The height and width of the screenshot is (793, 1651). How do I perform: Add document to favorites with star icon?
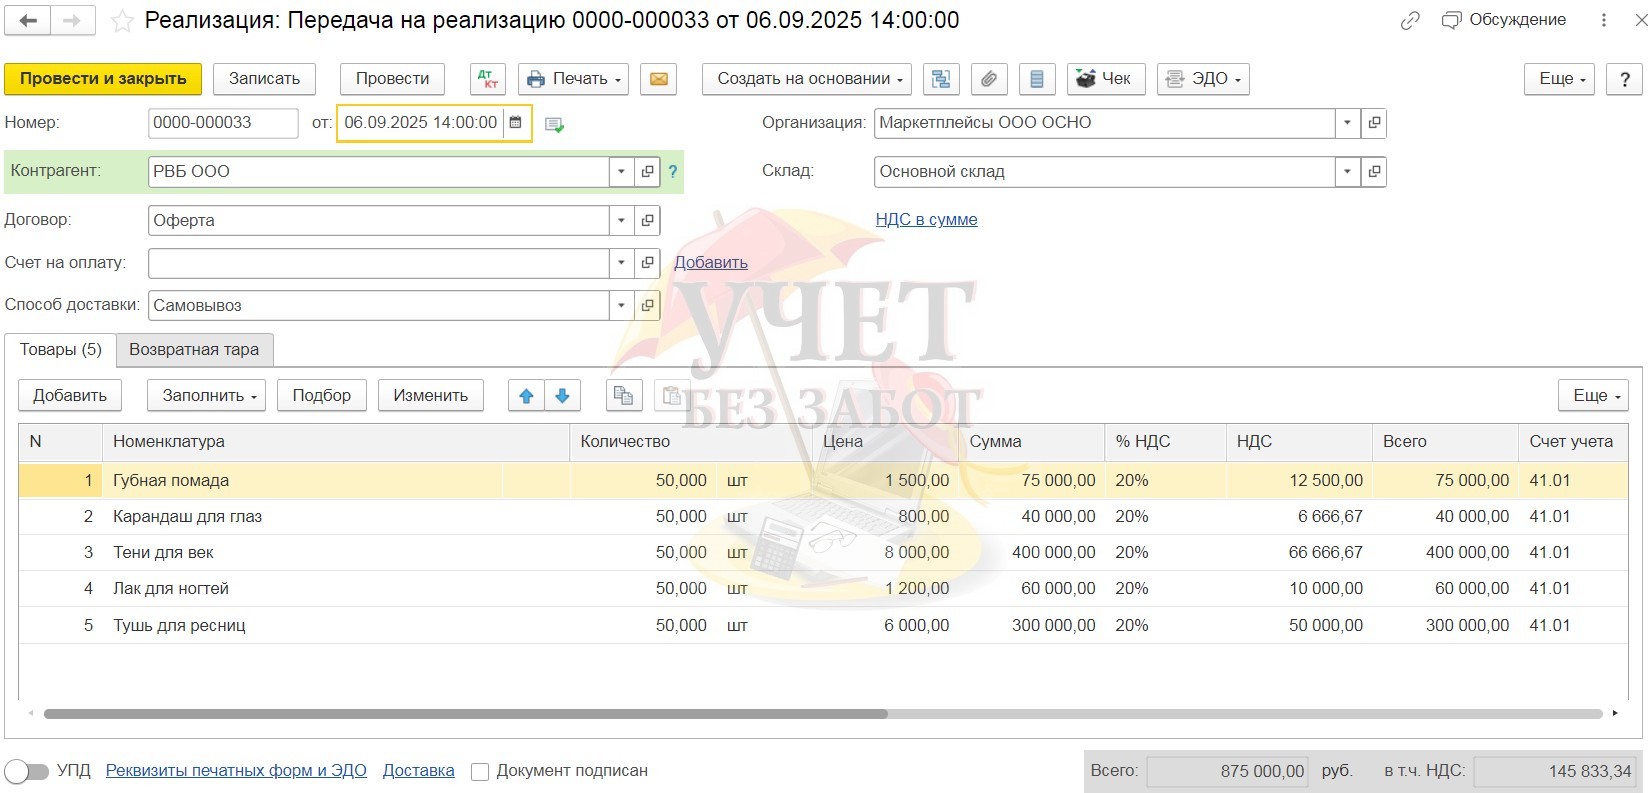pos(122,21)
